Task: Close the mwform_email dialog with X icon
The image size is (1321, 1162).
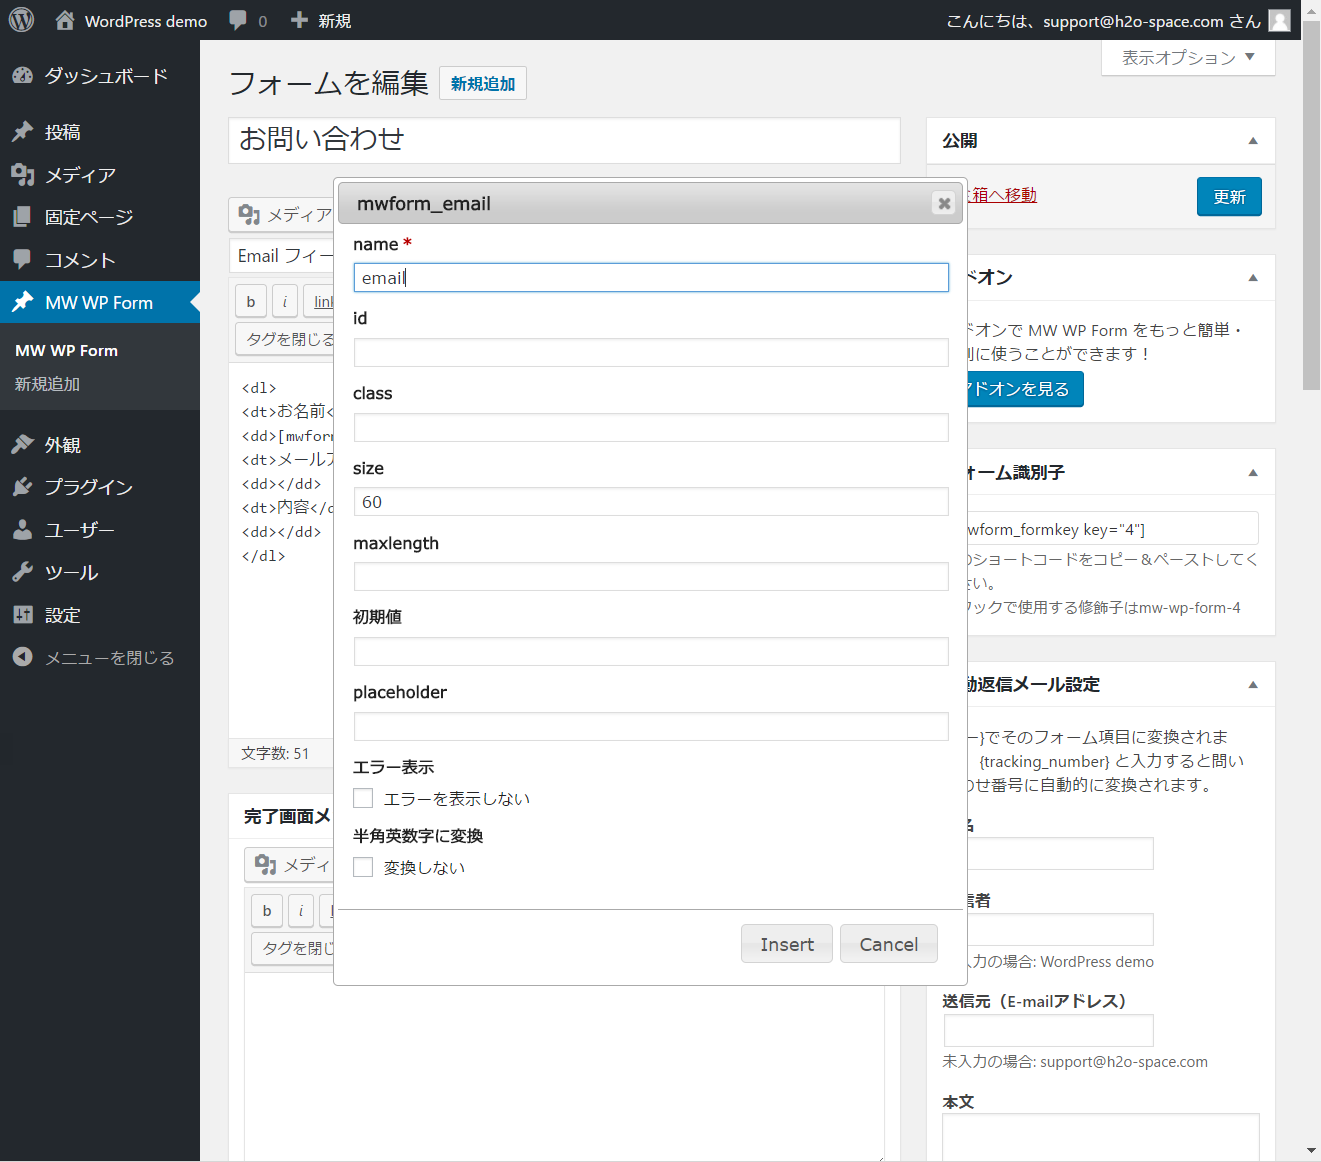Action: (943, 203)
